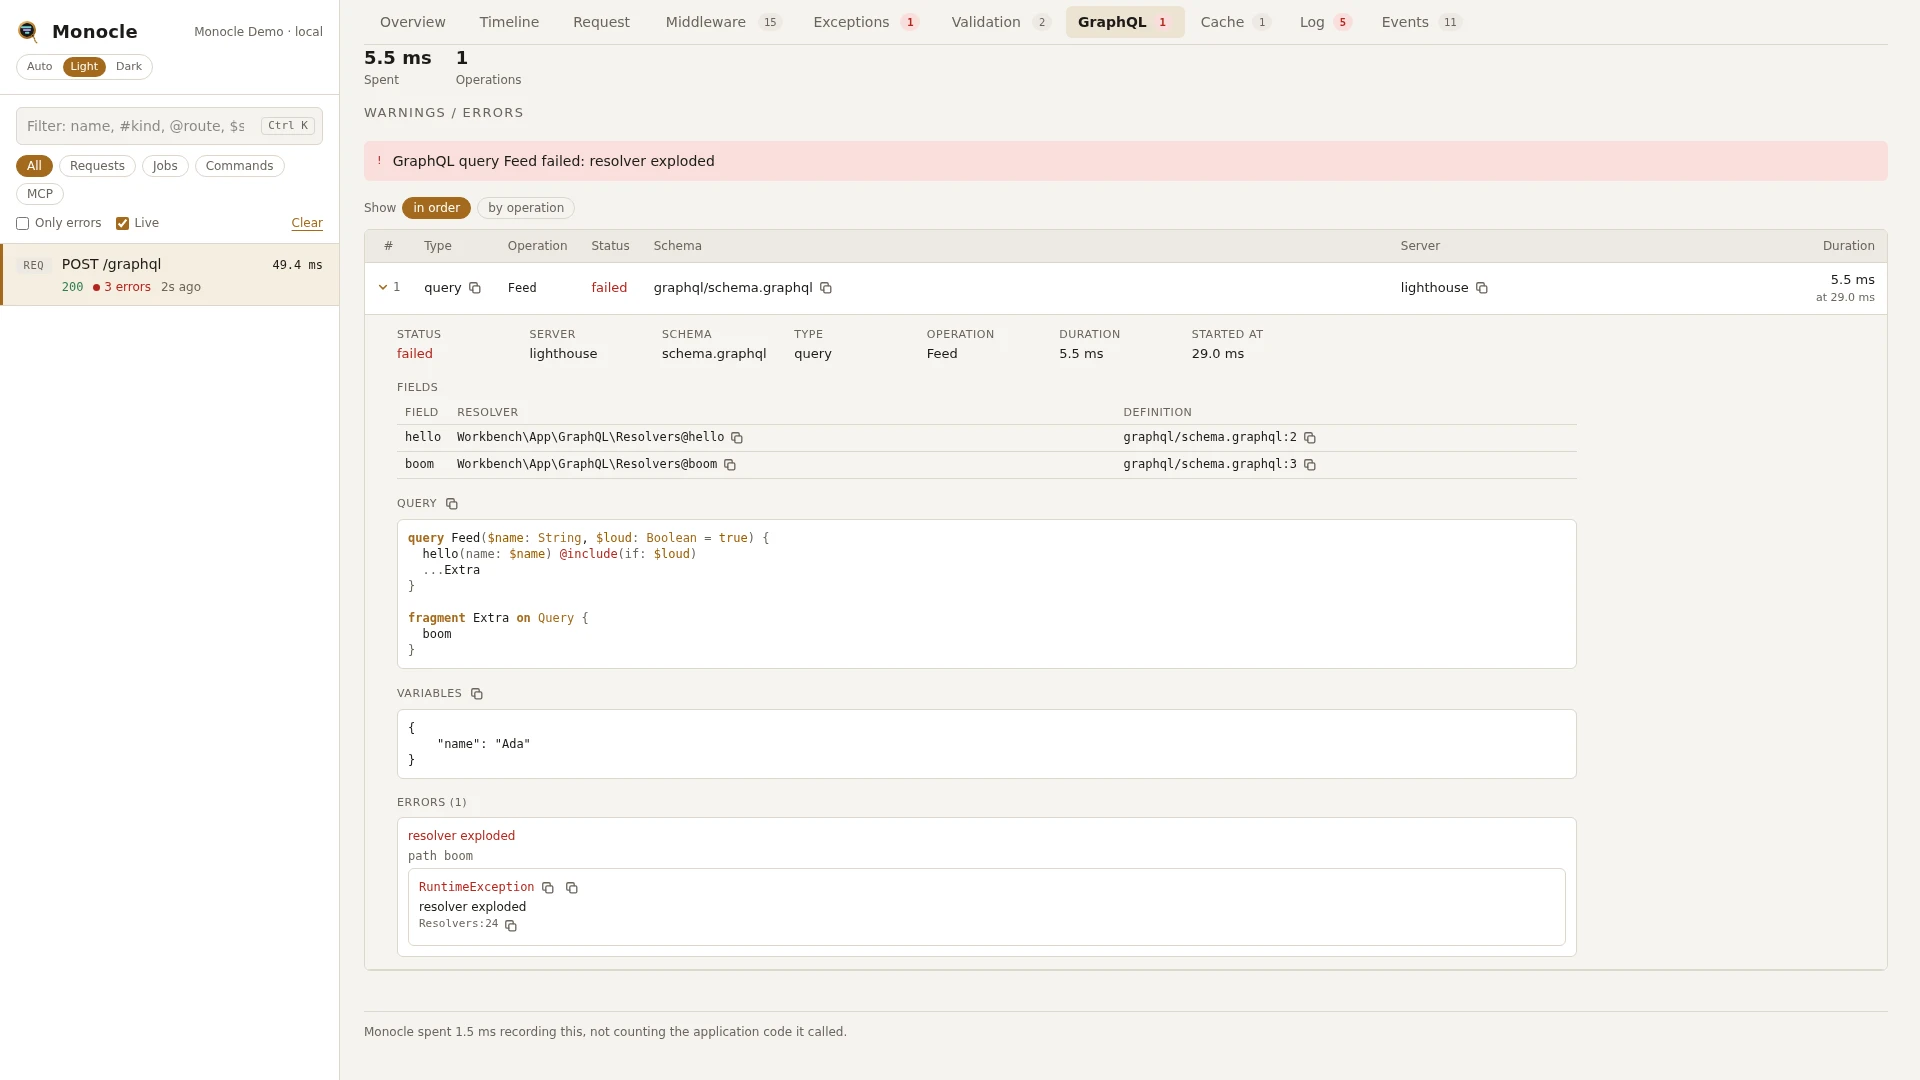Collapse the row 1 query details
Screen dimensions: 1920x1080
click(383, 287)
